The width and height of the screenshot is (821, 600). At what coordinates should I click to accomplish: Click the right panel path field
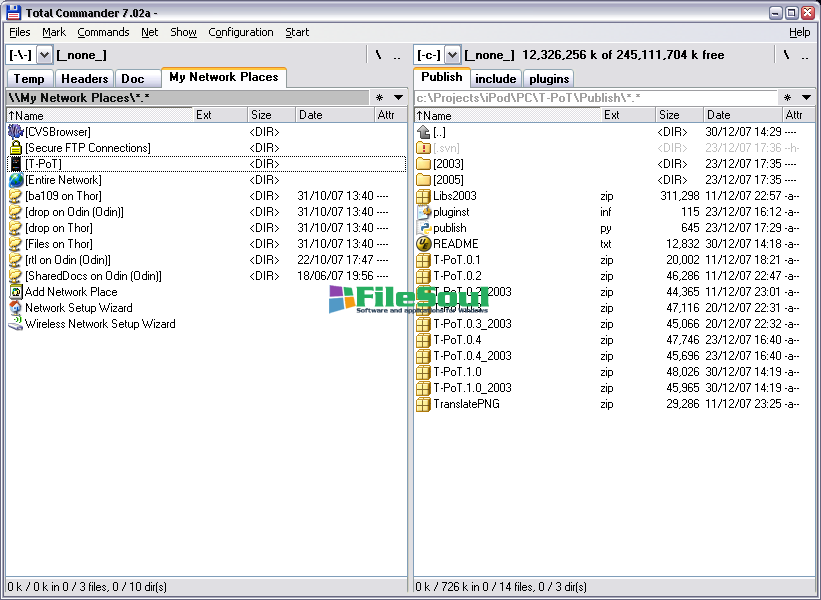[x=595, y=98]
